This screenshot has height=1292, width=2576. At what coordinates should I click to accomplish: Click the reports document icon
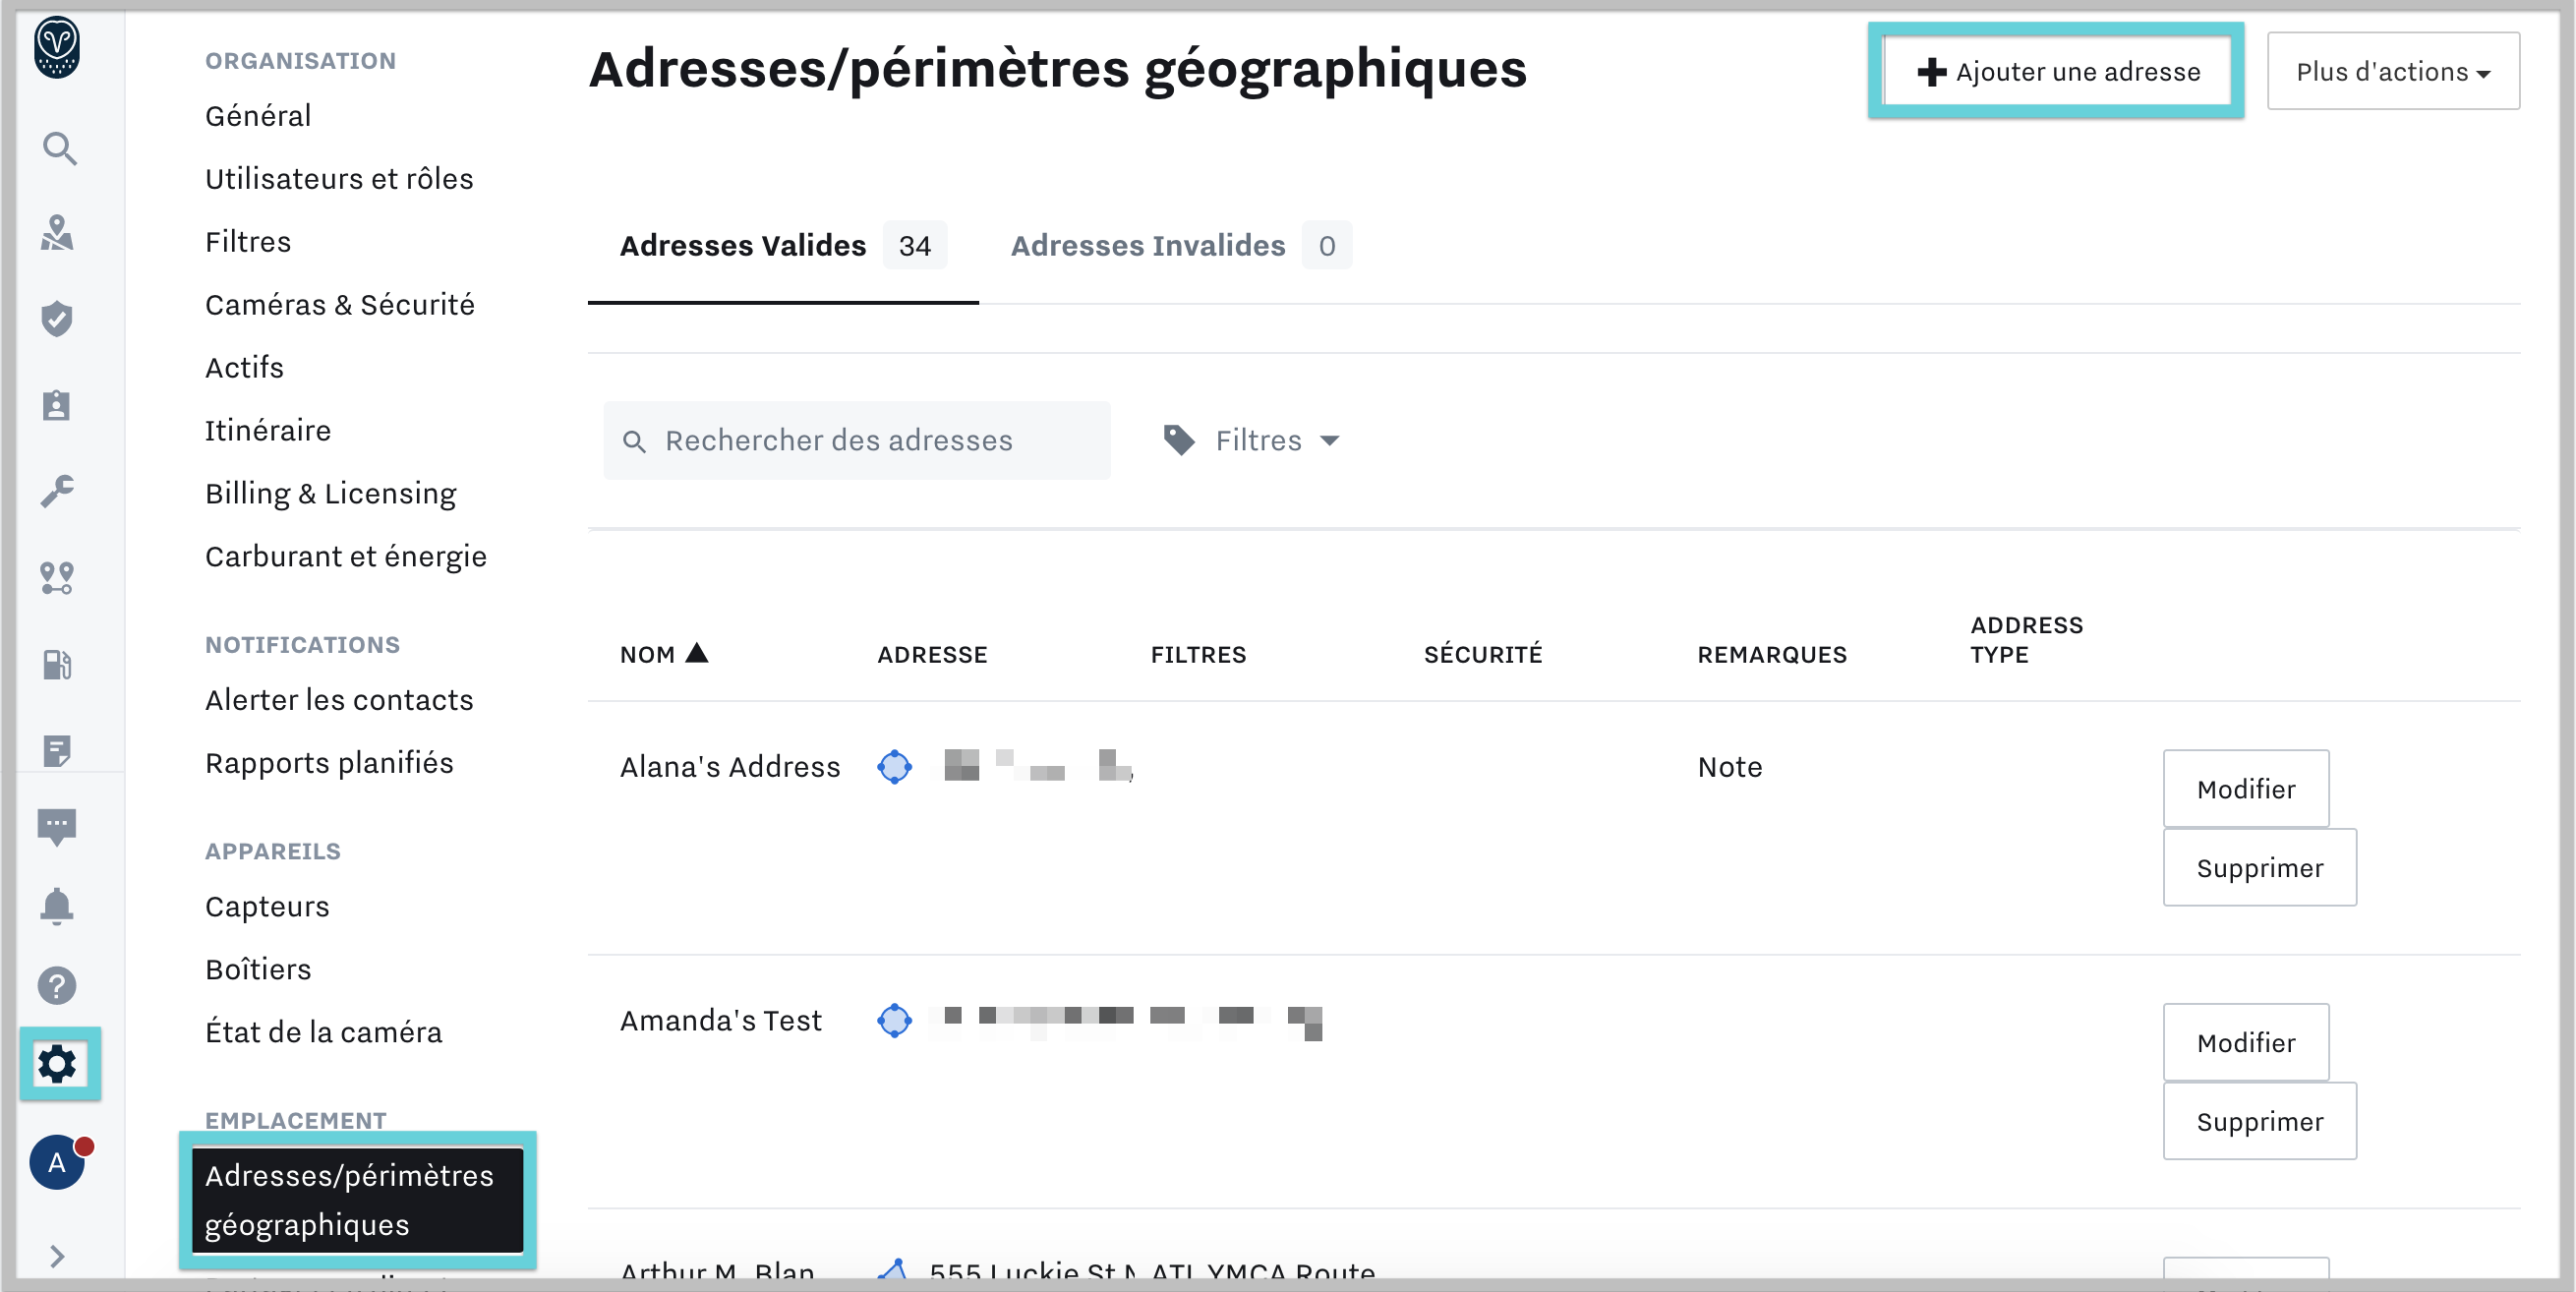coord(58,750)
